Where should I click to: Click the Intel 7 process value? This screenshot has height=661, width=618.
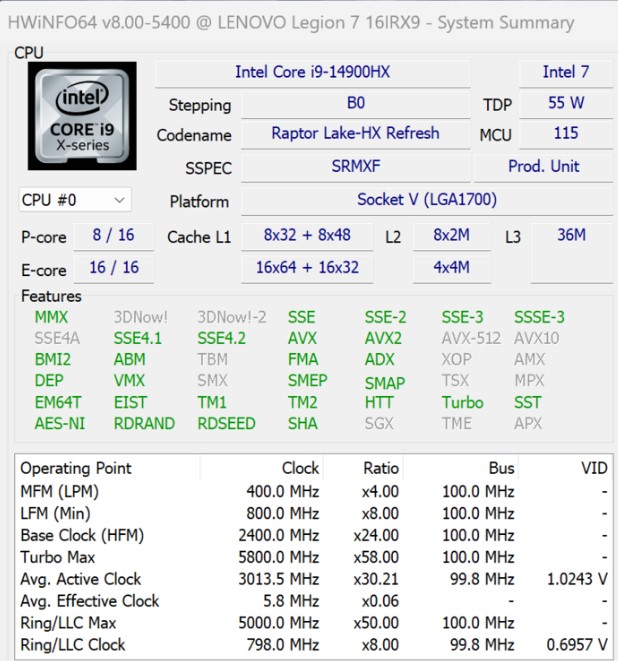(x=566, y=72)
